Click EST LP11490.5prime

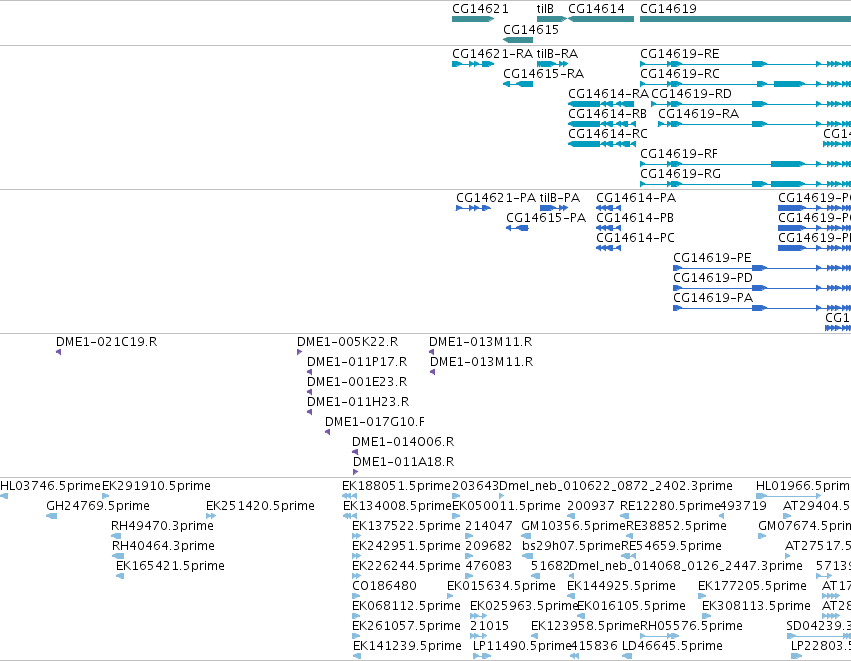pyautogui.click(x=522, y=646)
